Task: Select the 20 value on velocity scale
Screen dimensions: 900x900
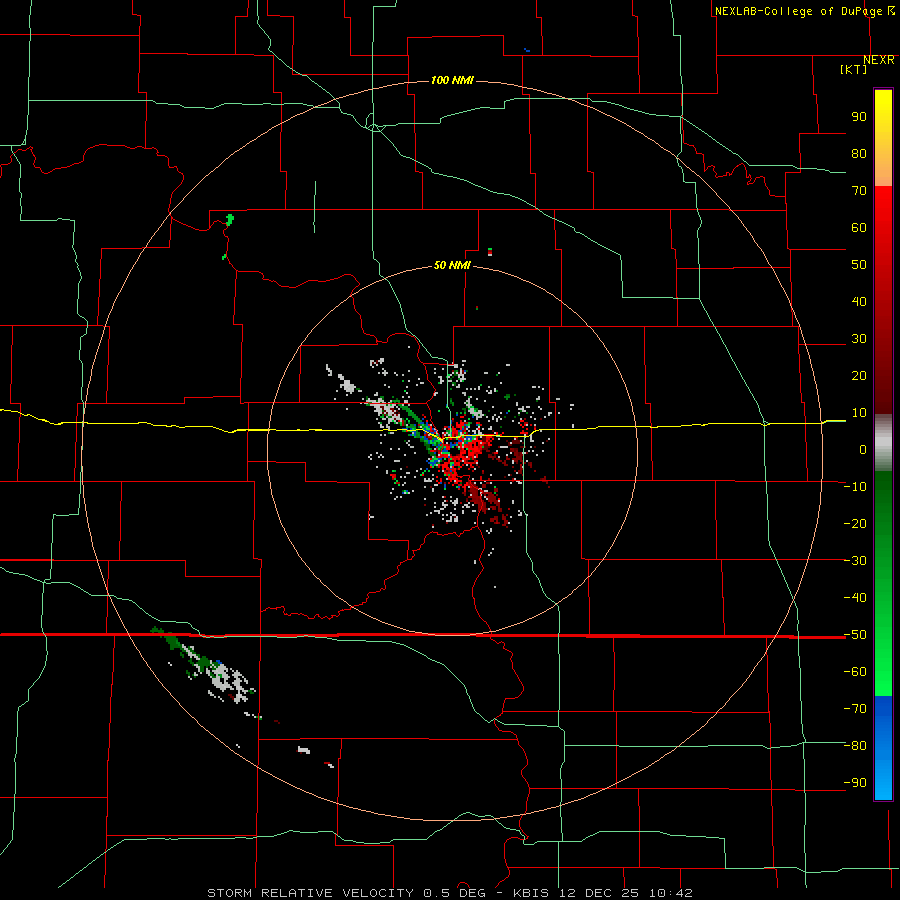Action: click(x=859, y=376)
